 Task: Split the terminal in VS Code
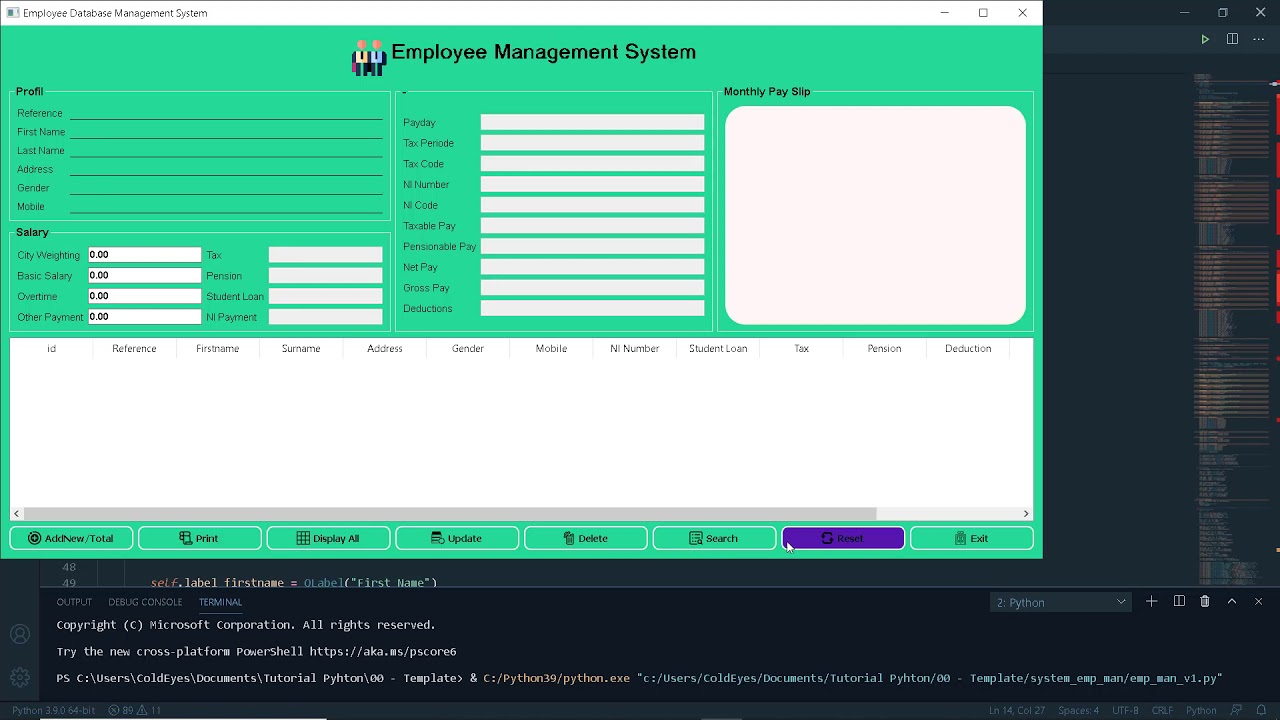click(1179, 601)
